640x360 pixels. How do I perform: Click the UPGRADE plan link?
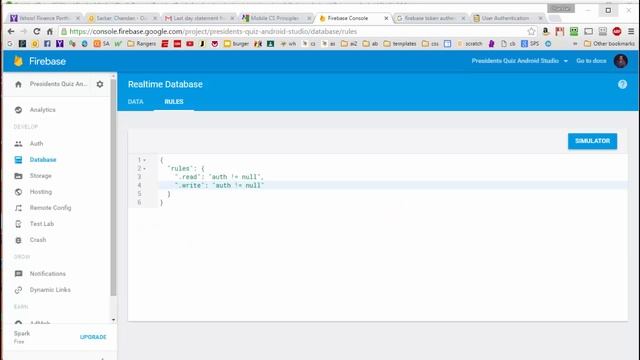click(x=93, y=337)
